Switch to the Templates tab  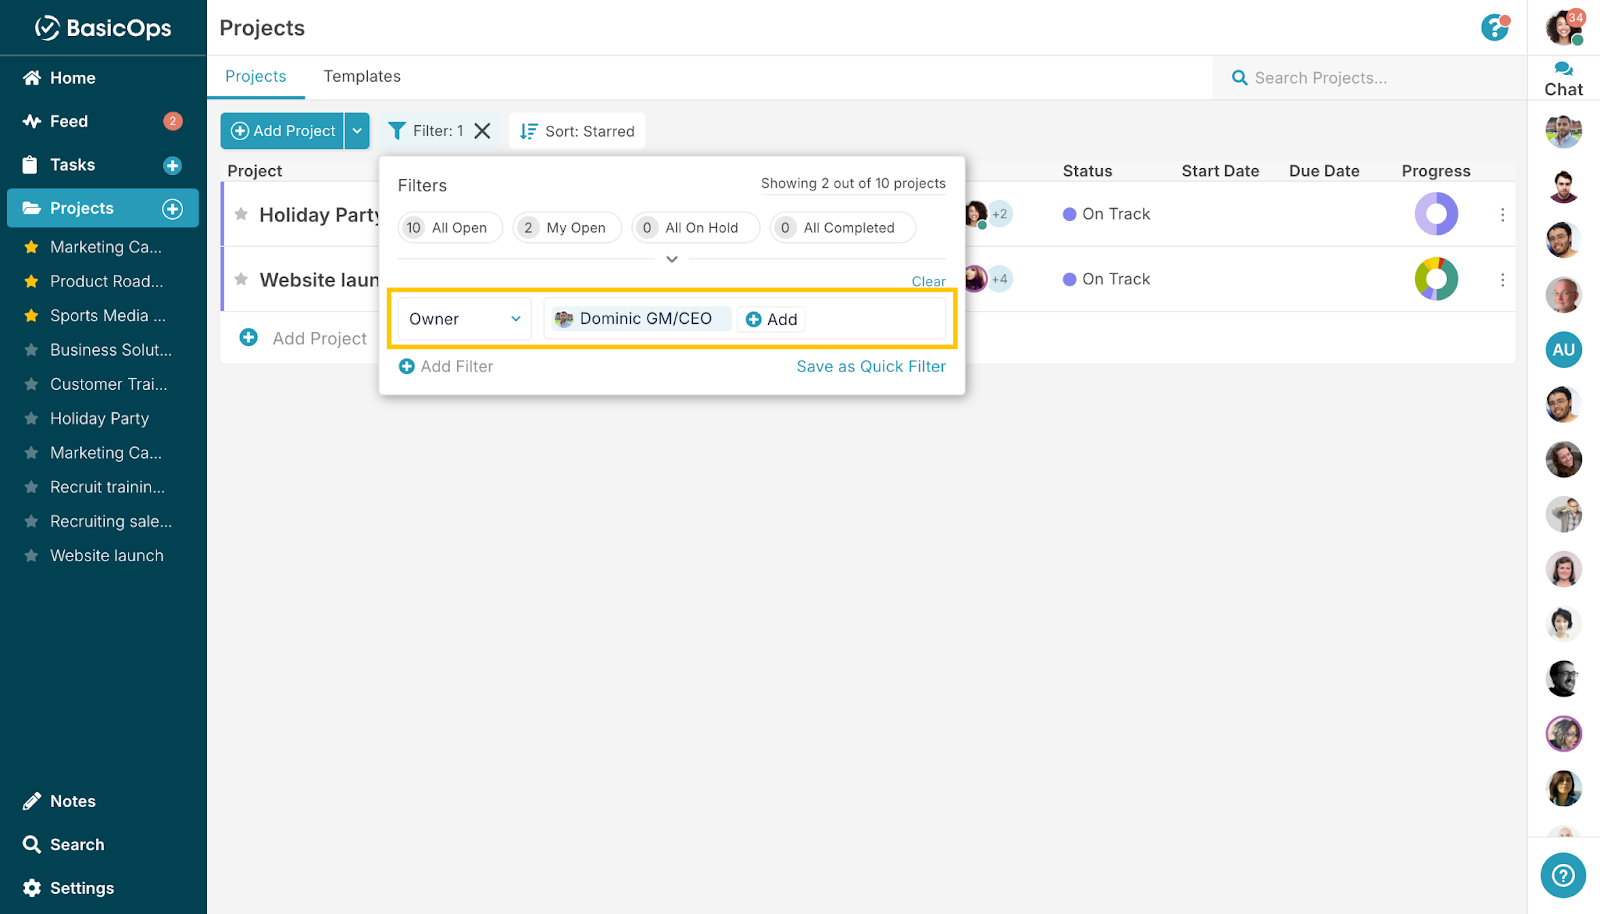pos(362,77)
